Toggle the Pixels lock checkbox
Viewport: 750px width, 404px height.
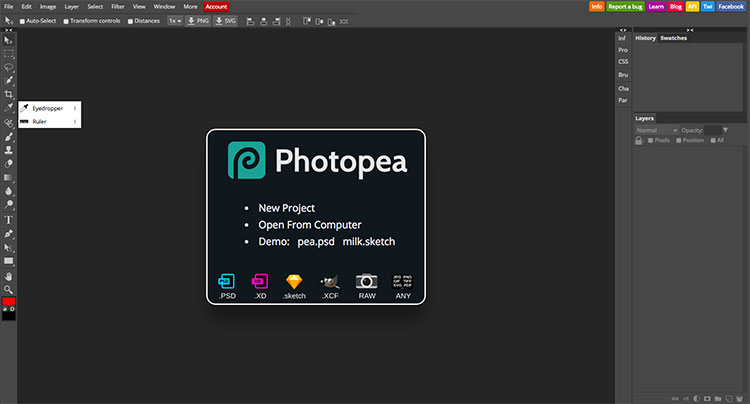pos(650,141)
